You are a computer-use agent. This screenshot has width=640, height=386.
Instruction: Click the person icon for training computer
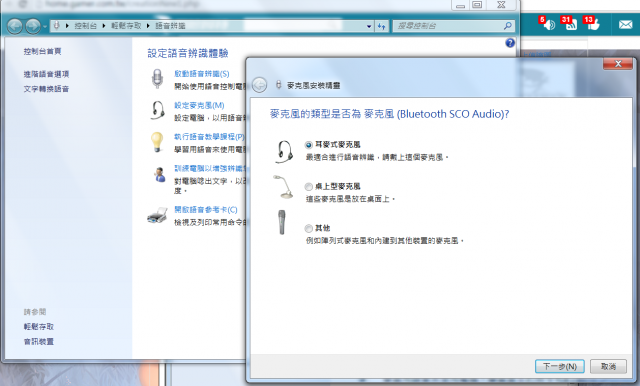point(159,174)
